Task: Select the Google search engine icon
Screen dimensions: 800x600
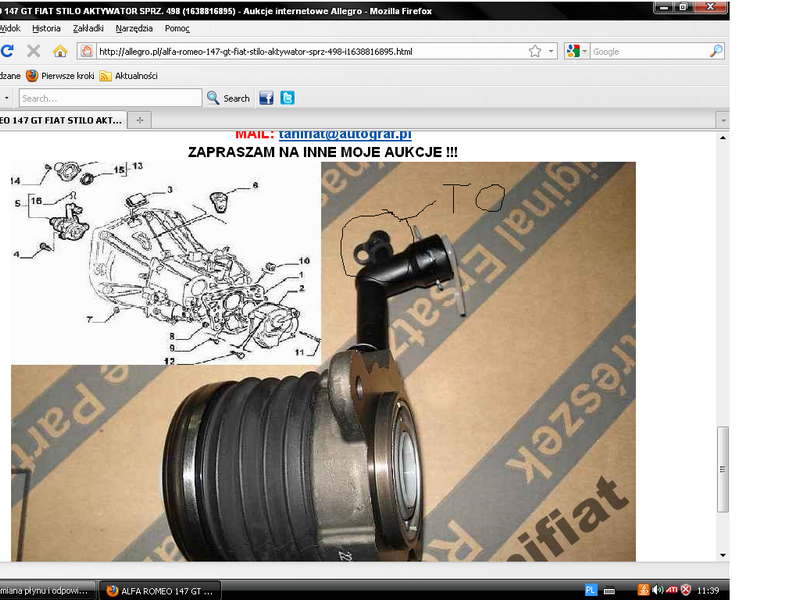Action: coord(573,51)
